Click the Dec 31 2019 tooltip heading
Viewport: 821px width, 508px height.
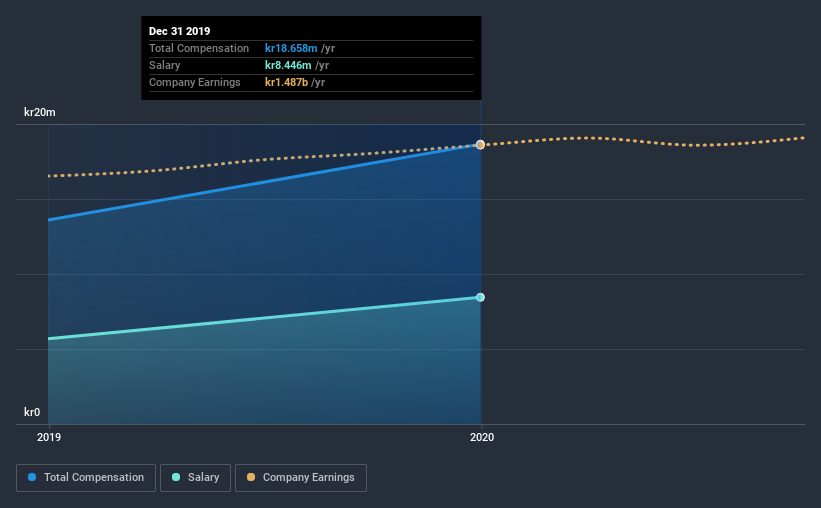tap(180, 31)
